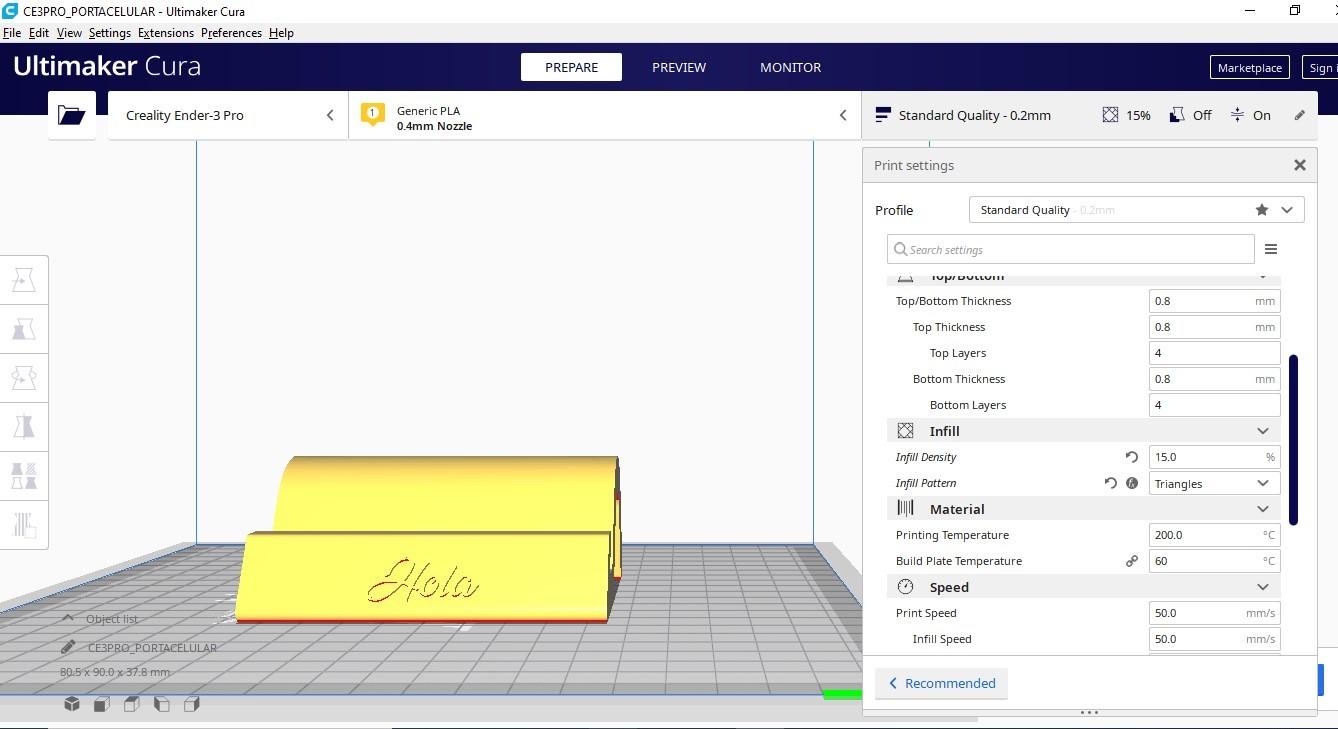The width and height of the screenshot is (1338, 729).
Task: Click the print settings vertical scrollbar
Action: (x=1294, y=439)
